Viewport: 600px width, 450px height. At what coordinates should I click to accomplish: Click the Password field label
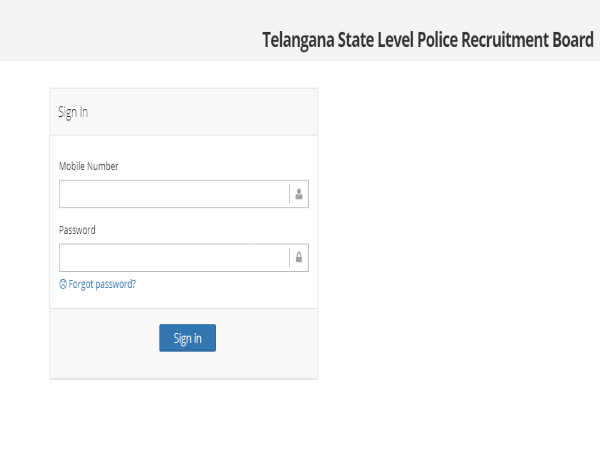tap(77, 230)
